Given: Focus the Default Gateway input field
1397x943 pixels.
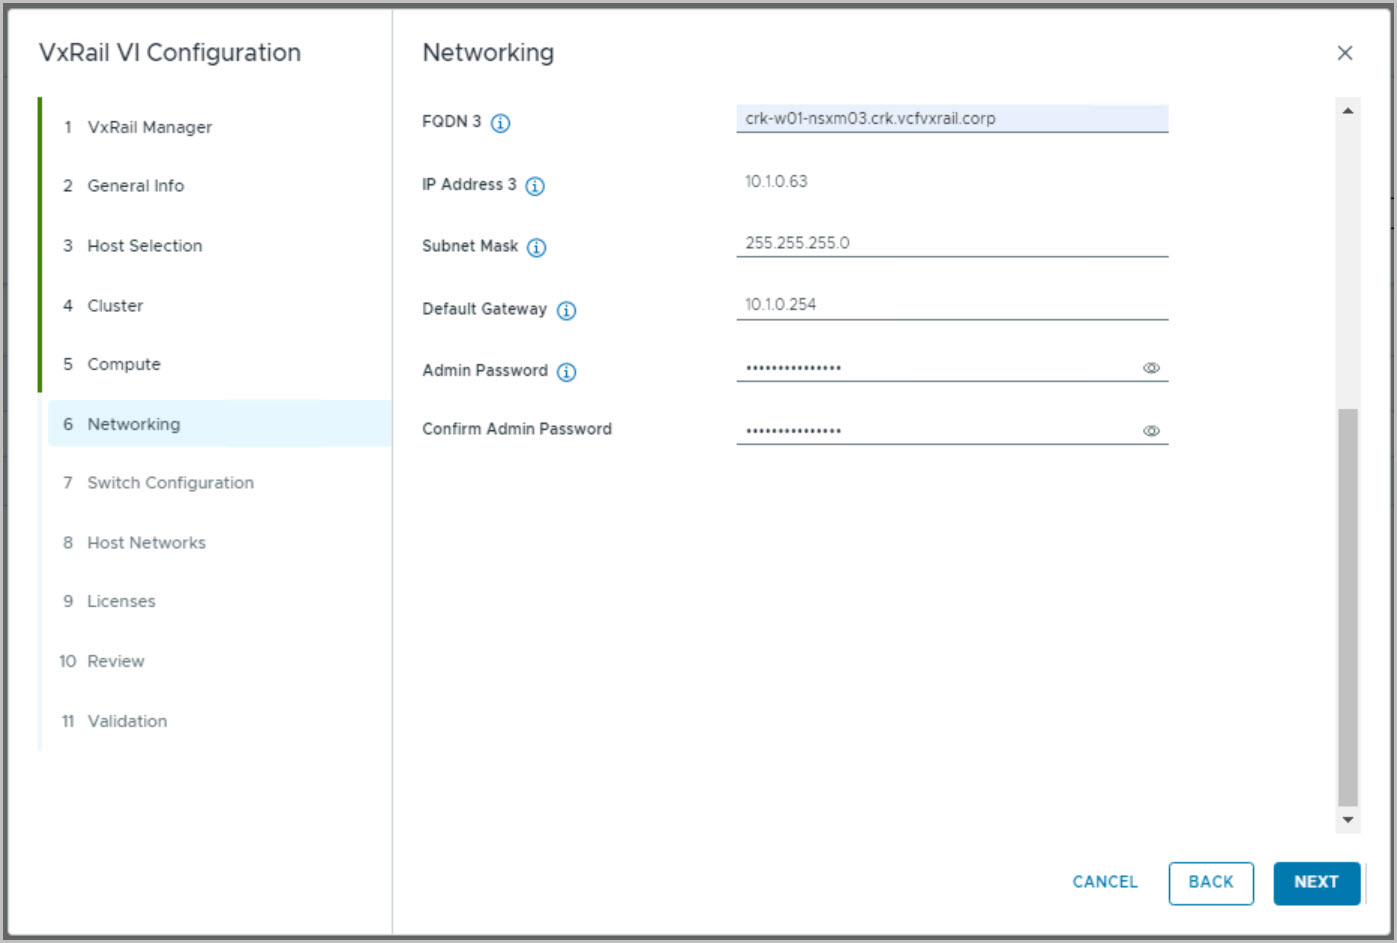Looking at the screenshot, I should click(951, 305).
